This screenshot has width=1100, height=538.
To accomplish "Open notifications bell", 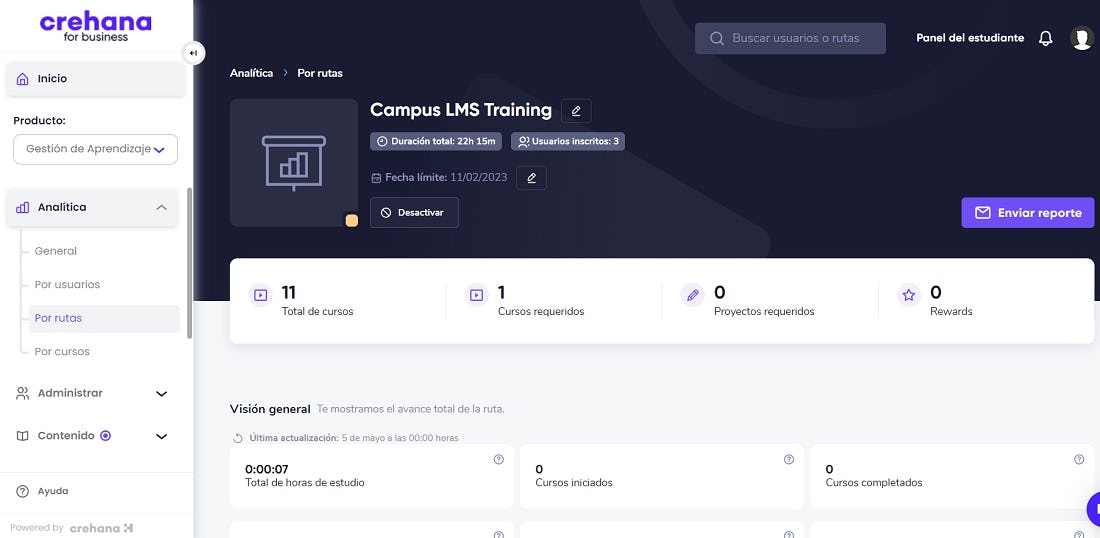I will [1045, 39].
